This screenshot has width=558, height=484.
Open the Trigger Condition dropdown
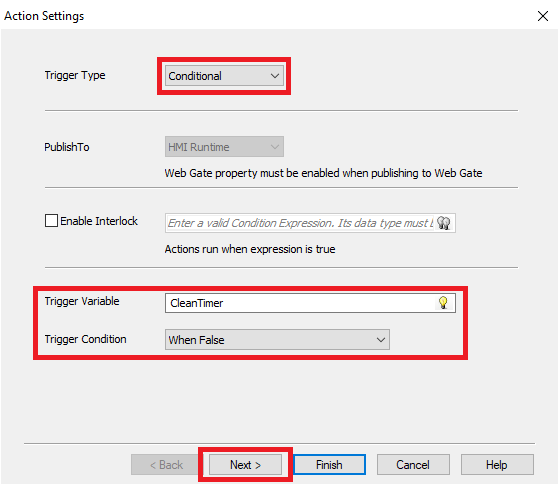pyautogui.click(x=277, y=340)
